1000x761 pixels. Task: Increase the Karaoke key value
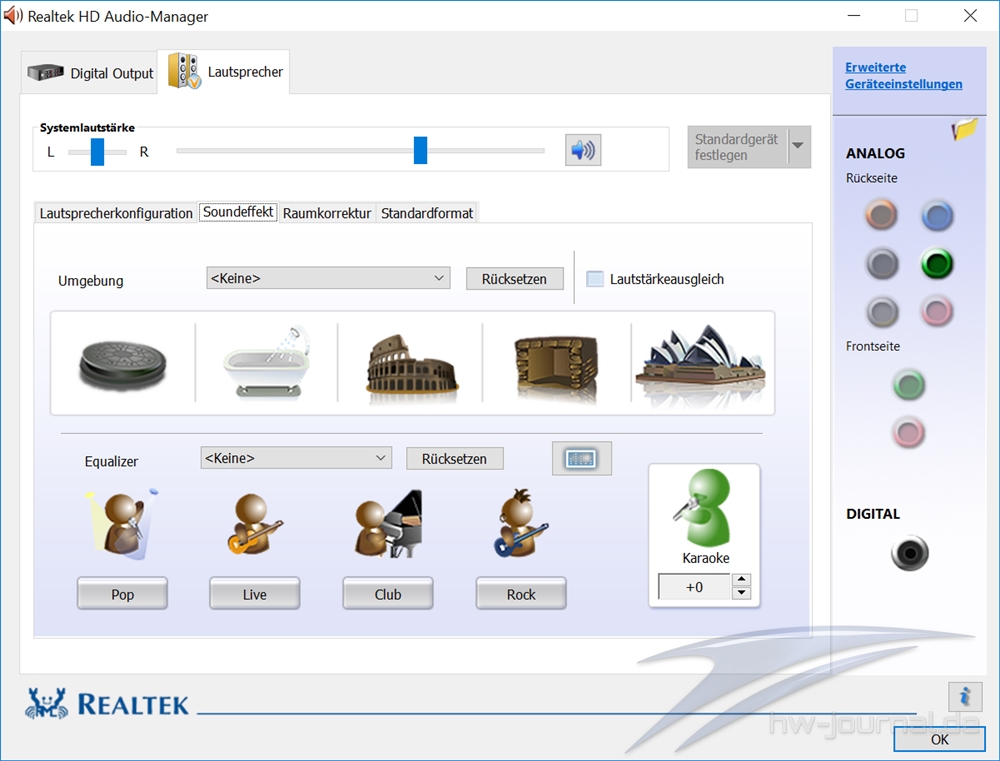click(740, 580)
